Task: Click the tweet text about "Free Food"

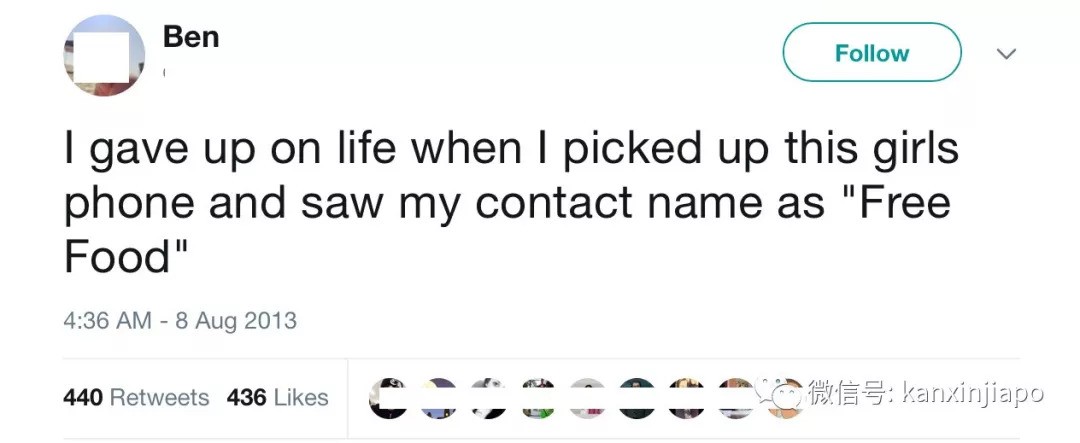Action: coord(510,203)
